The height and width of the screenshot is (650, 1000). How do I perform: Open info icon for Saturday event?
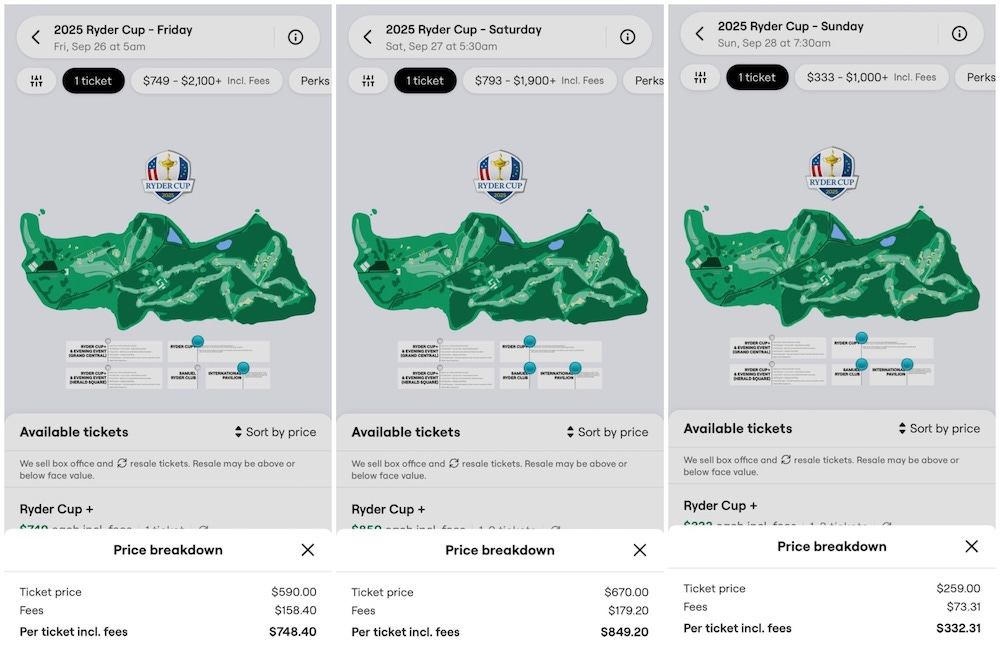pyautogui.click(x=628, y=37)
